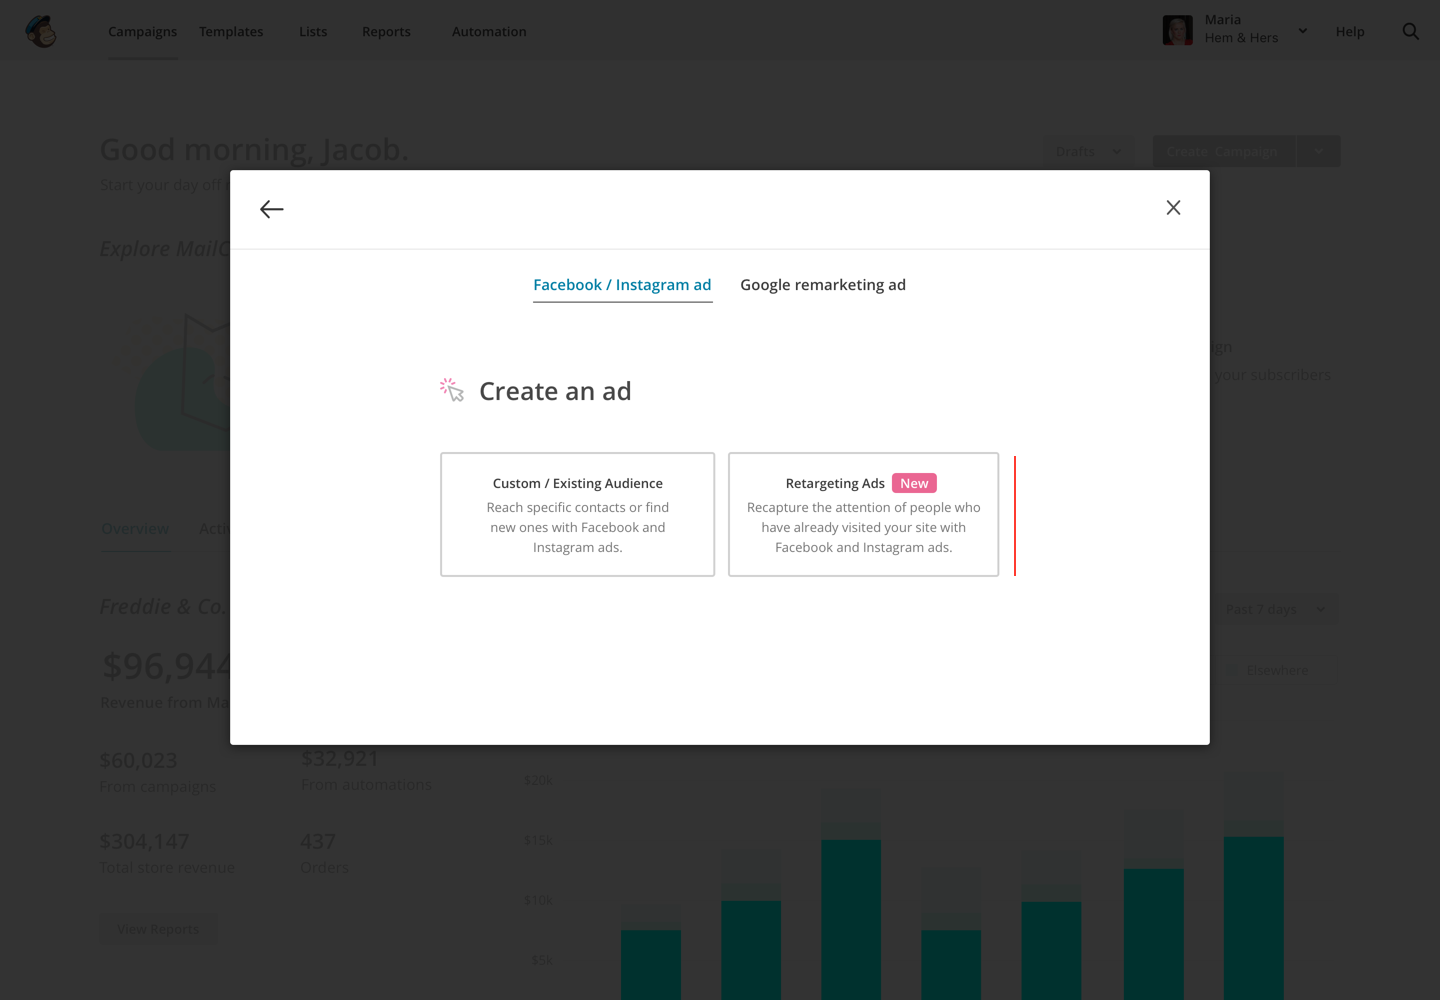Open the Templates menu item
1440x1000 pixels.
click(x=231, y=32)
